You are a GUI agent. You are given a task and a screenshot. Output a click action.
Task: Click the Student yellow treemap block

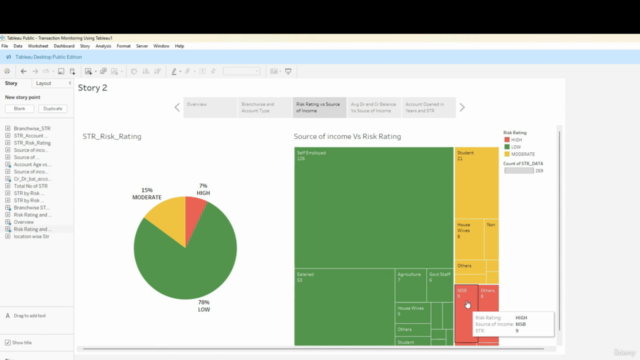tap(477, 183)
